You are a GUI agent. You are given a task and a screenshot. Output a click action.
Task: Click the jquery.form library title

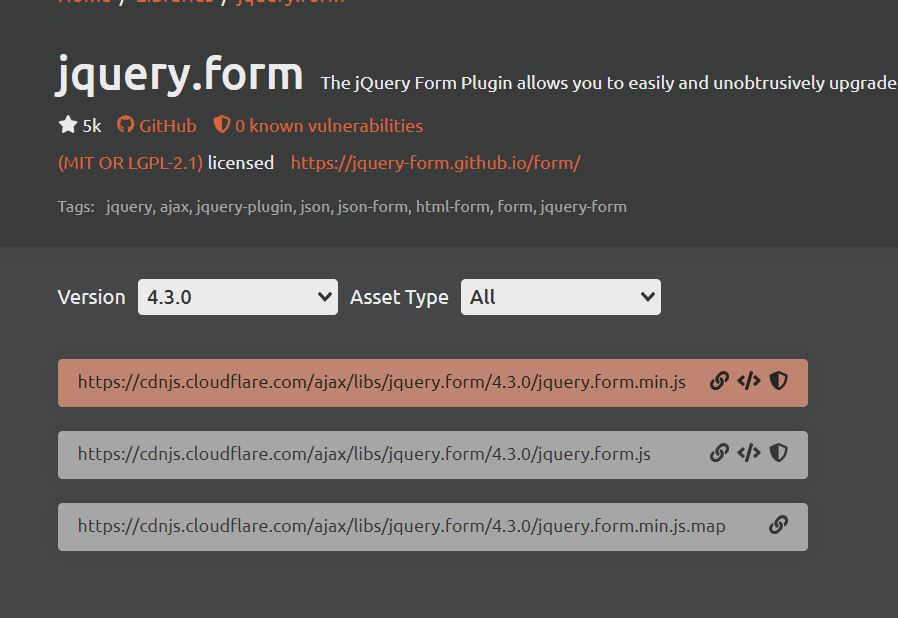[179, 75]
